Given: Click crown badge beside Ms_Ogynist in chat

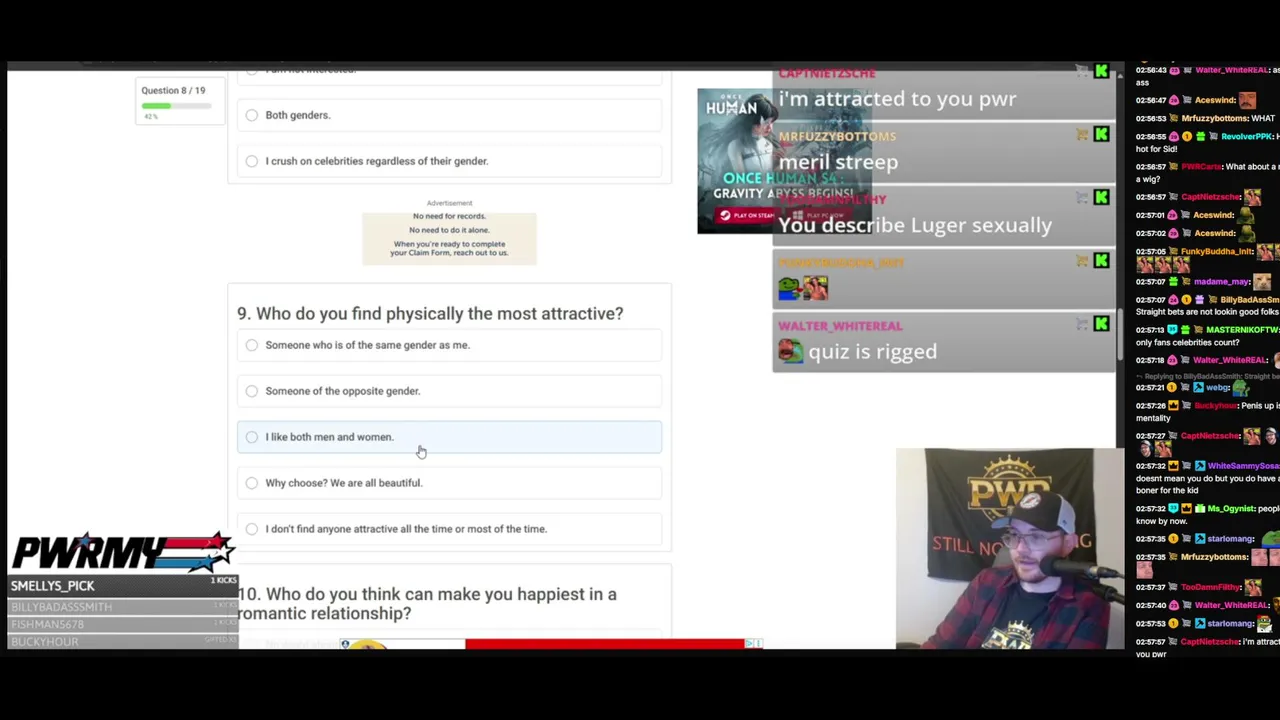Looking at the screenshot, I should 1188,510.
